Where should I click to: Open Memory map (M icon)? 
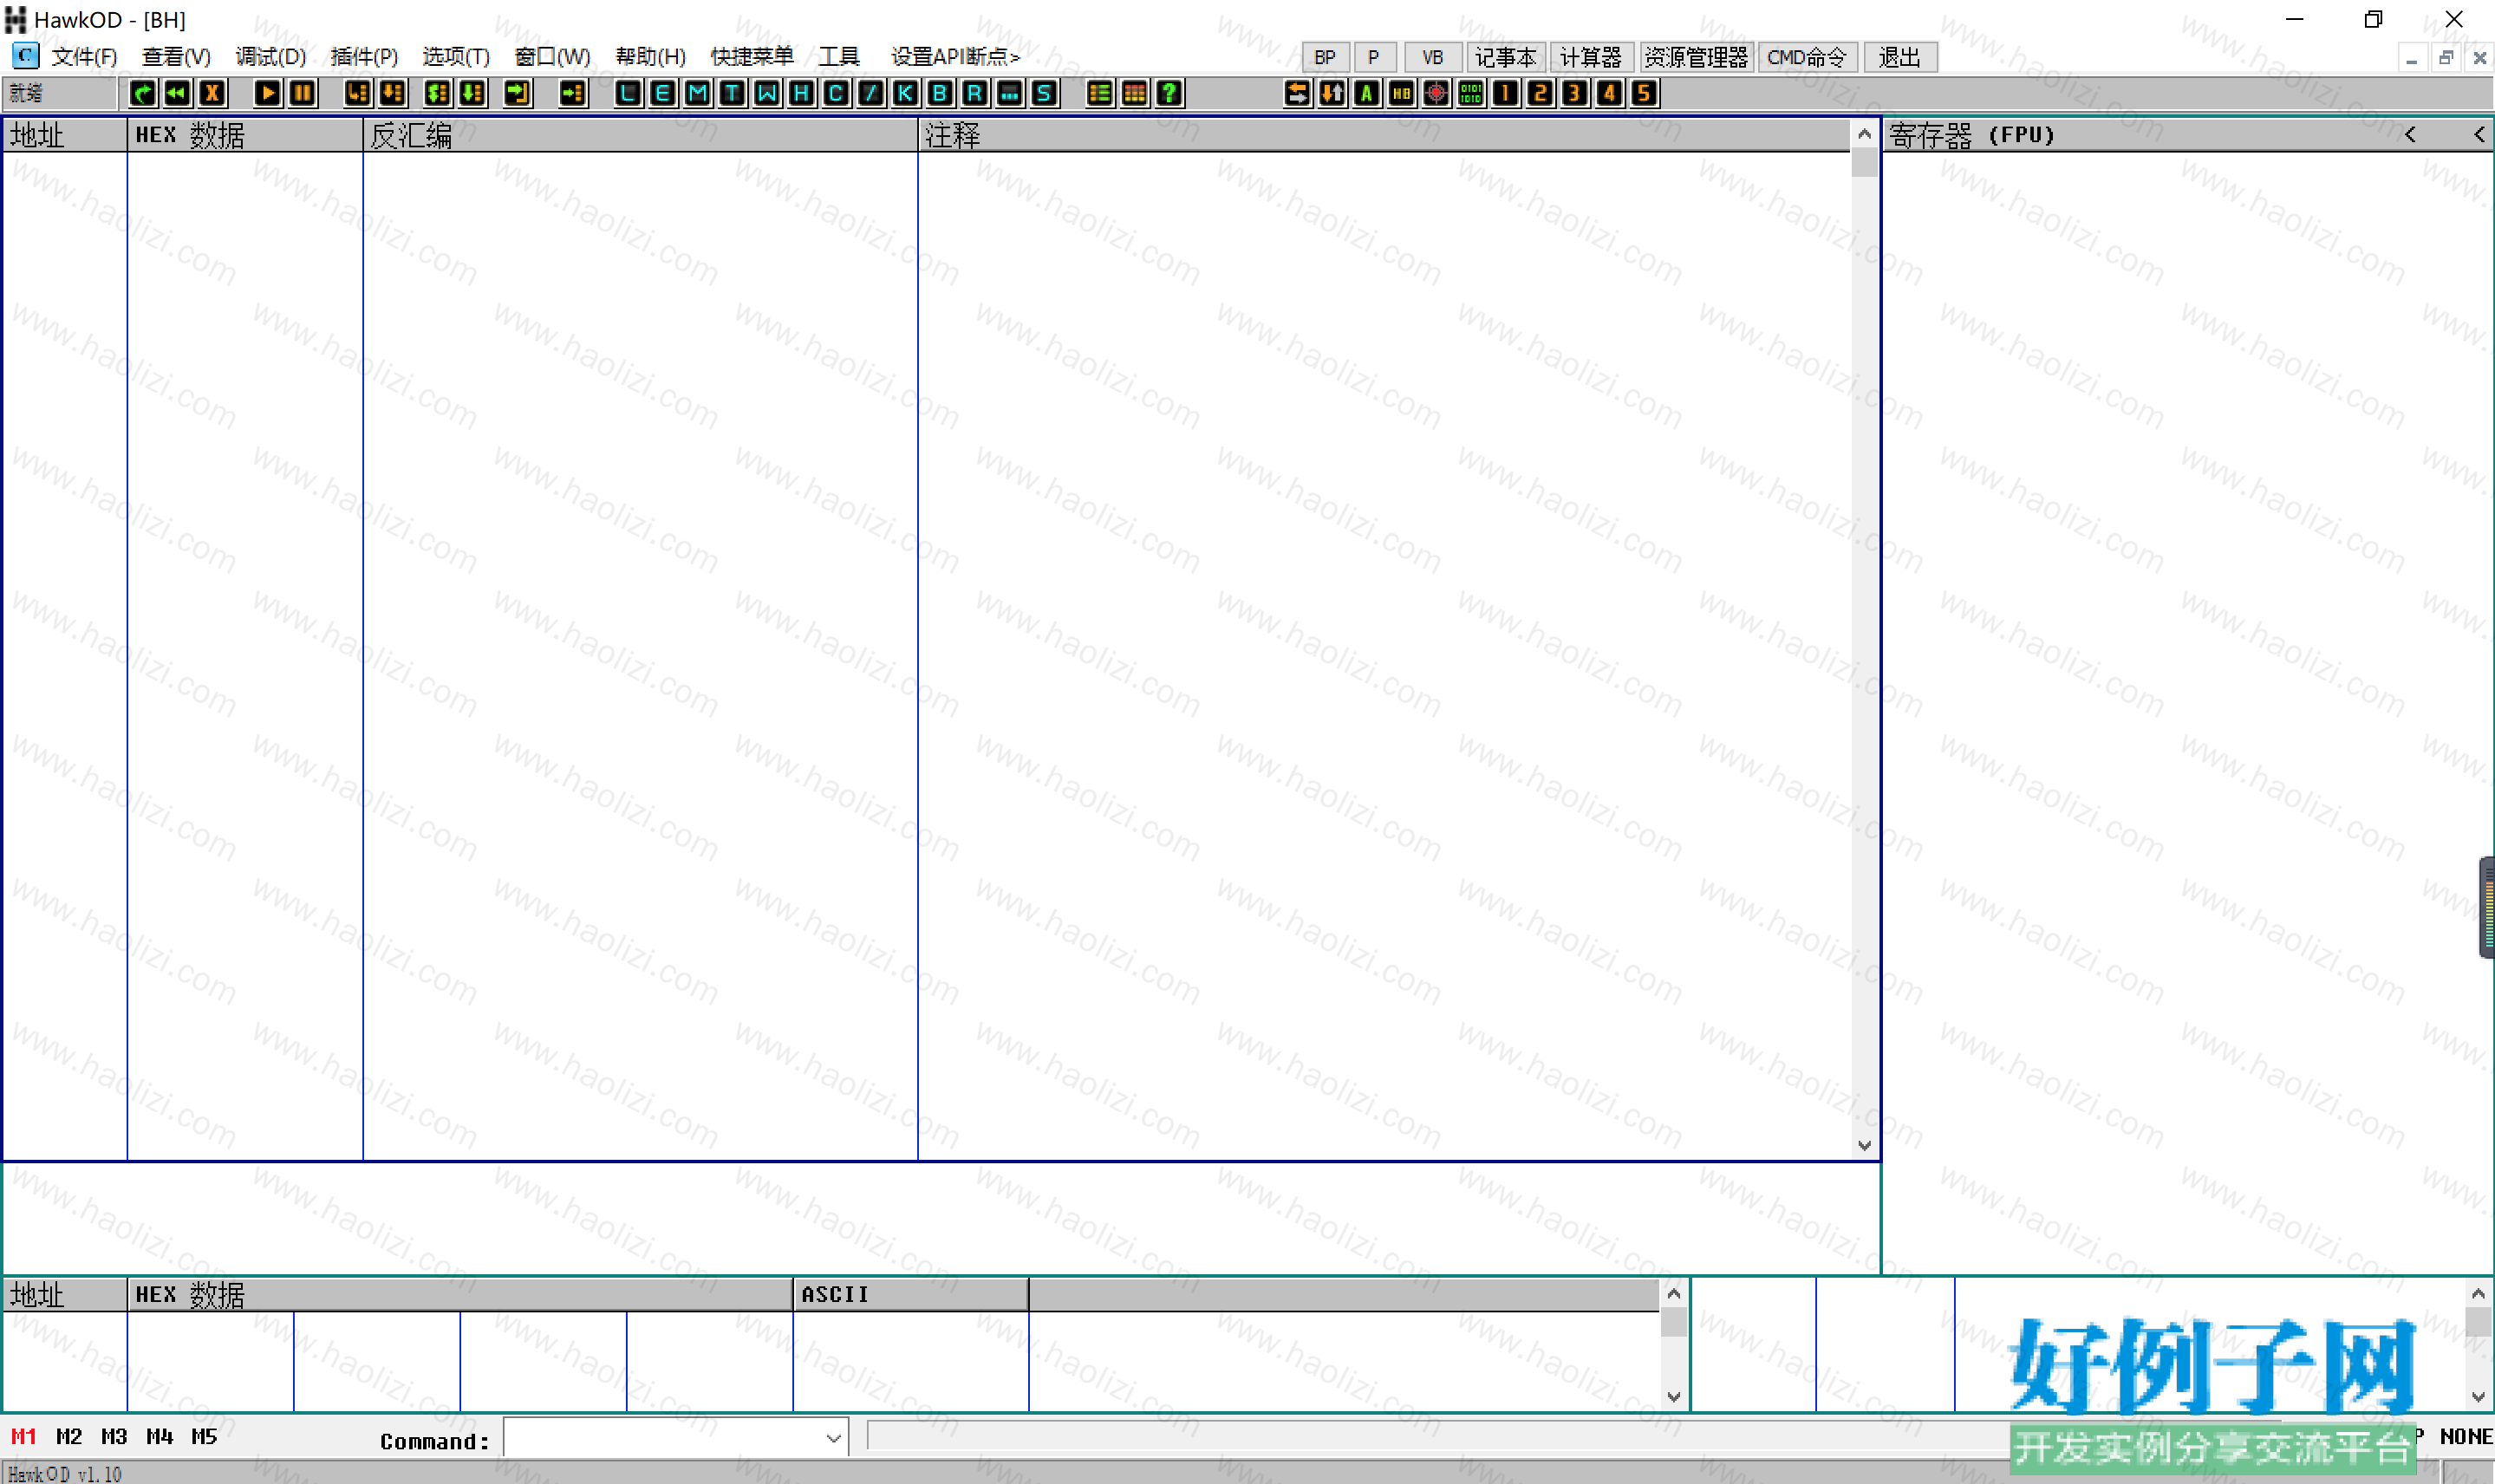point(698,94)
